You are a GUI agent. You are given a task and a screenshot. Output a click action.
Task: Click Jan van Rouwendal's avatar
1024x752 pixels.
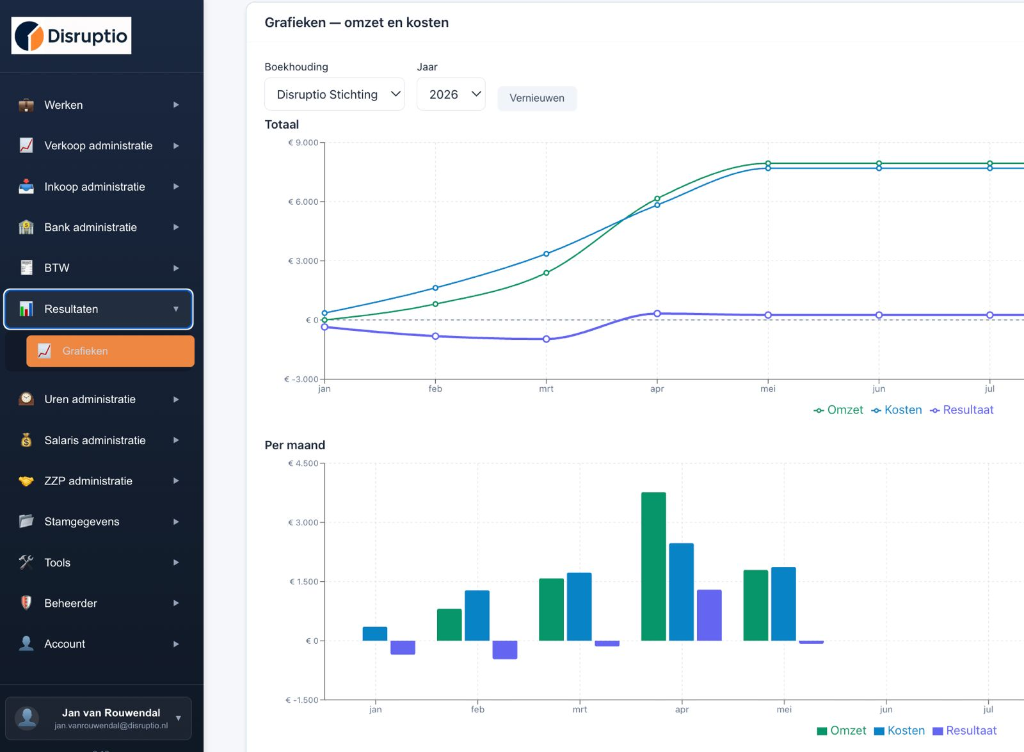coord(27,718)
